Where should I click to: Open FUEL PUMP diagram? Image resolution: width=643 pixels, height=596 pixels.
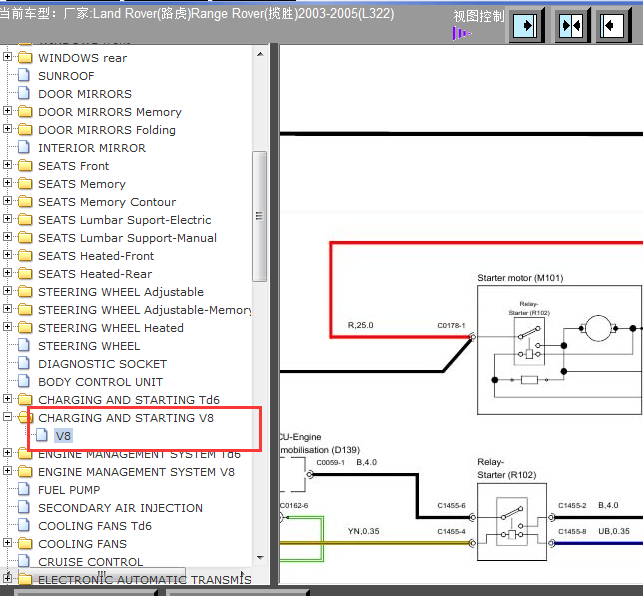(x=69, y=490)
